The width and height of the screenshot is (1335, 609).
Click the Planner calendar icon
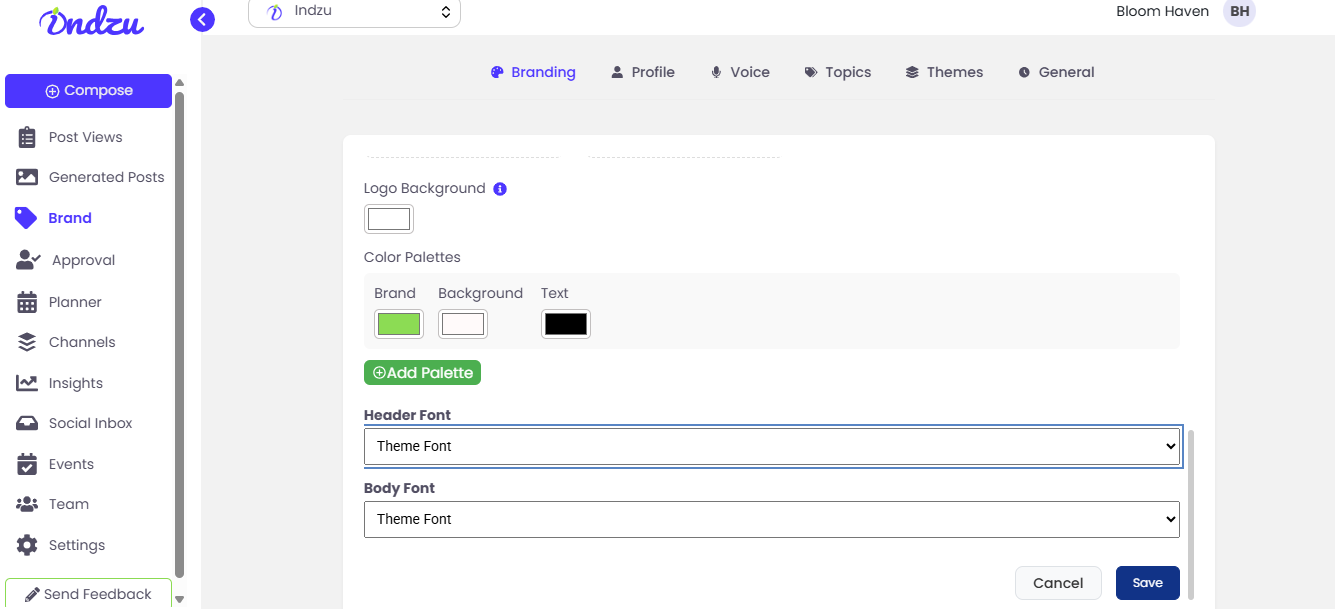[27, 302]
